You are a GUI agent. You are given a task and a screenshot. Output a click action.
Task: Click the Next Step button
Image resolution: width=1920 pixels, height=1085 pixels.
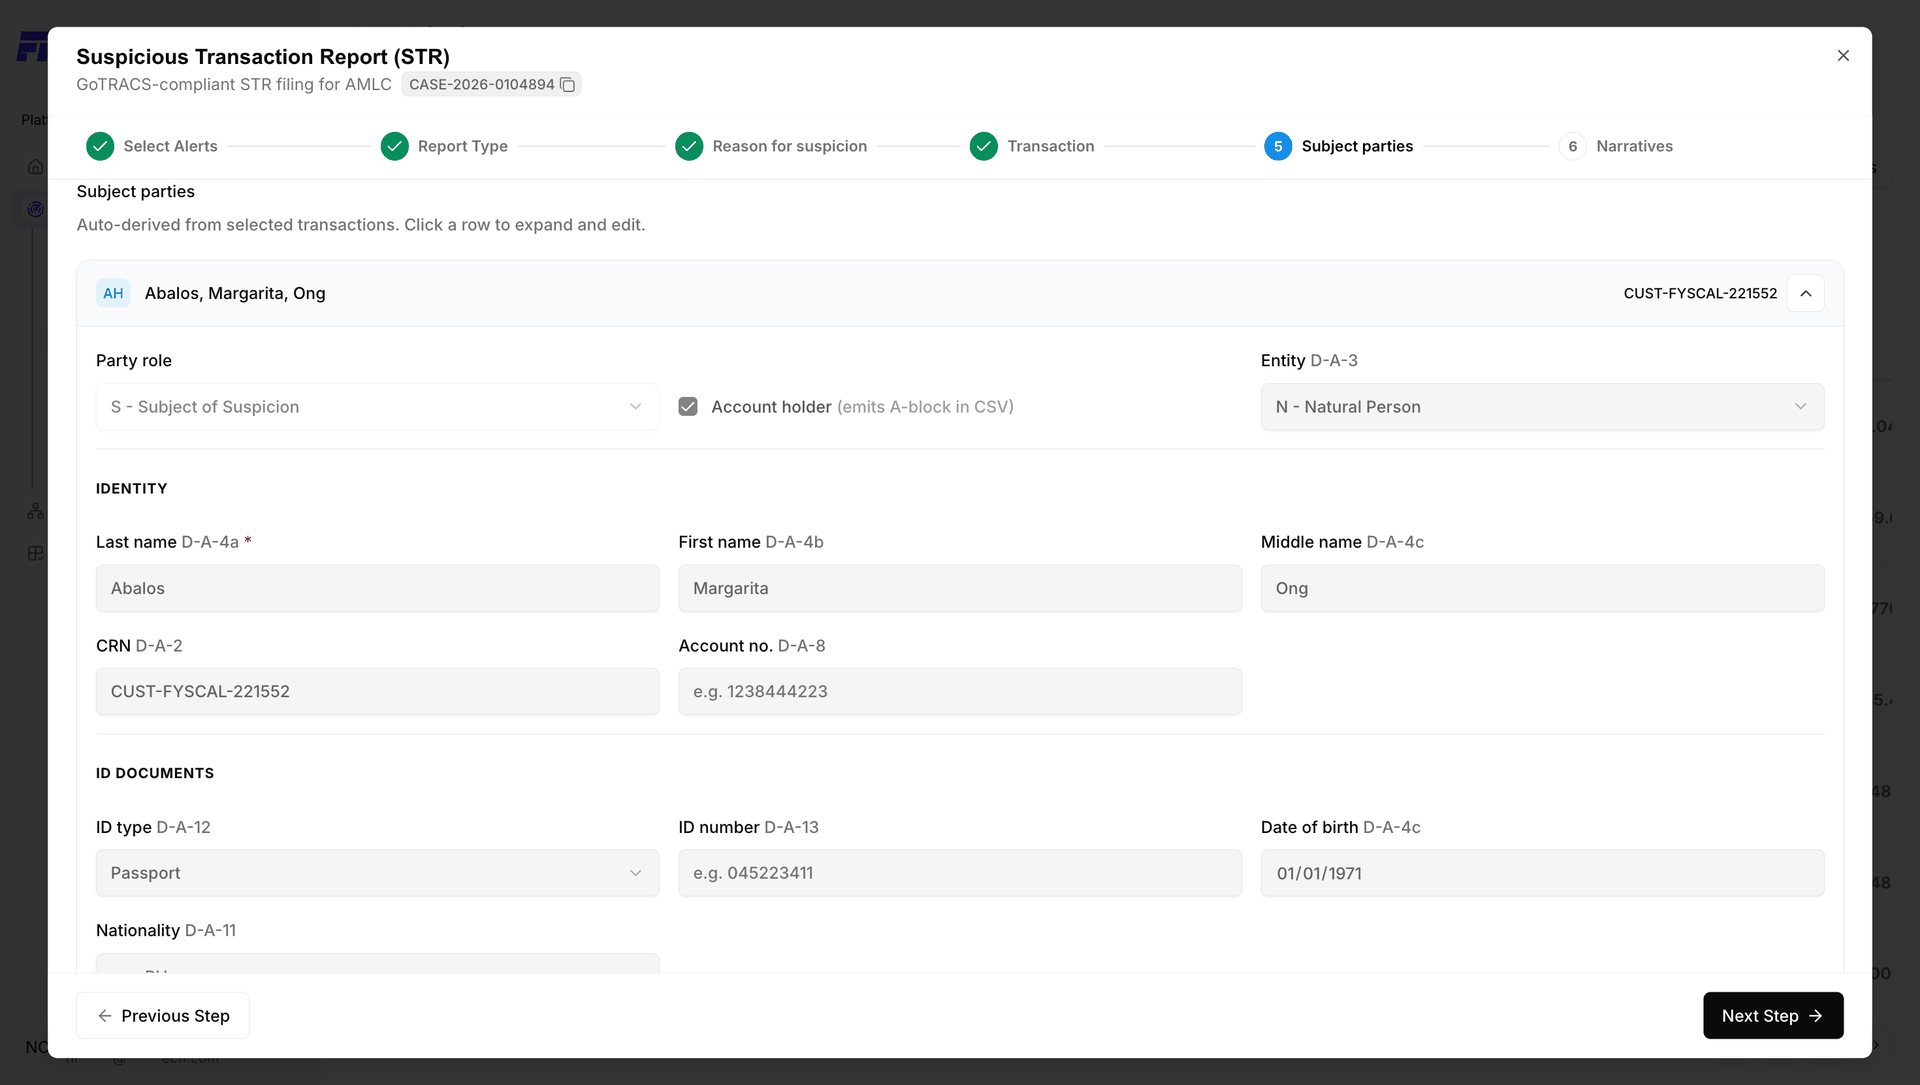tap(1773, 1016)
